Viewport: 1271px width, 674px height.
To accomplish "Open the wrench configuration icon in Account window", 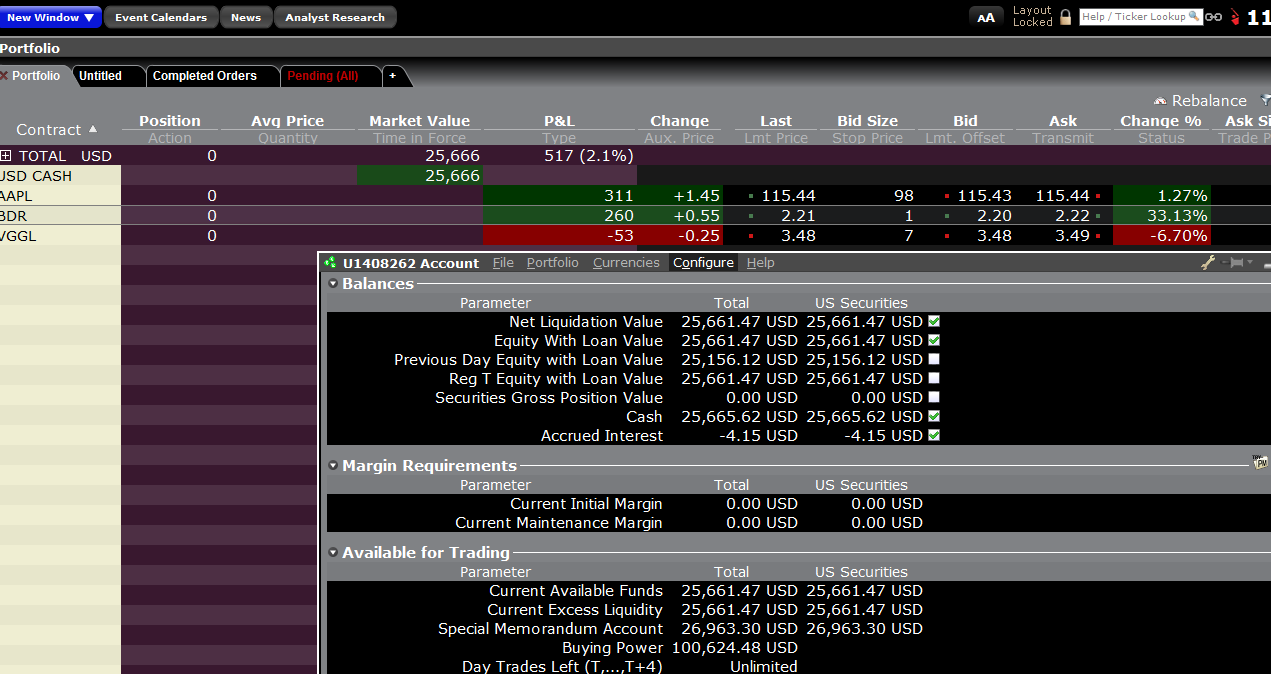I will tap(1208, 263).
